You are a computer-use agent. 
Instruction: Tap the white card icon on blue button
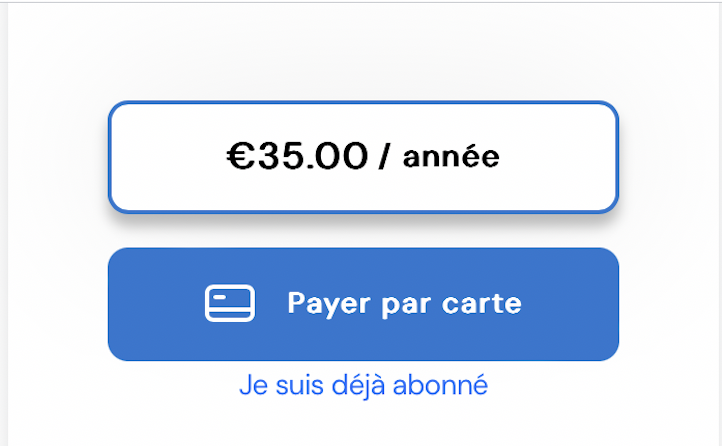click(x=230, y=303)
